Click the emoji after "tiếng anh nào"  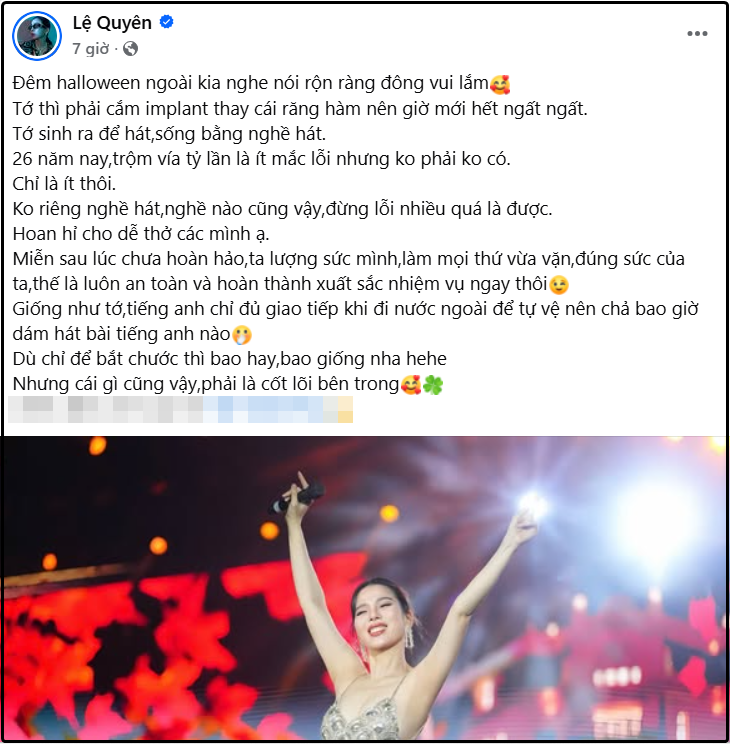tap(242, 335)
